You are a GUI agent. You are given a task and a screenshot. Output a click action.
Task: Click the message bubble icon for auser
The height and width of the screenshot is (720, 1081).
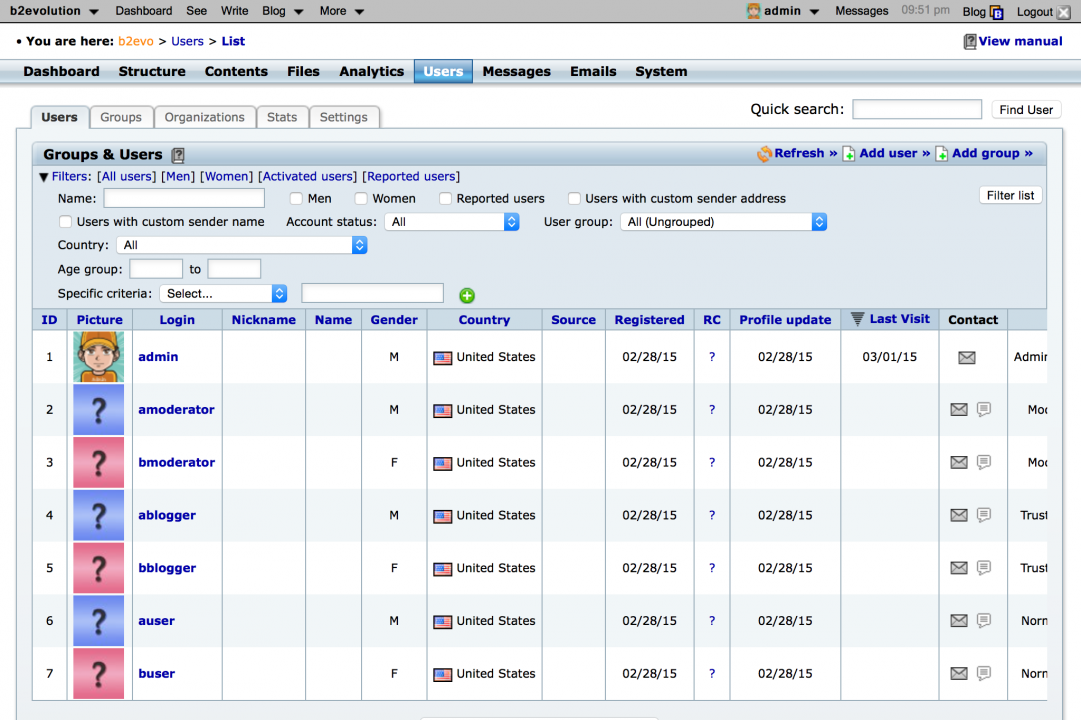[984, 621]
